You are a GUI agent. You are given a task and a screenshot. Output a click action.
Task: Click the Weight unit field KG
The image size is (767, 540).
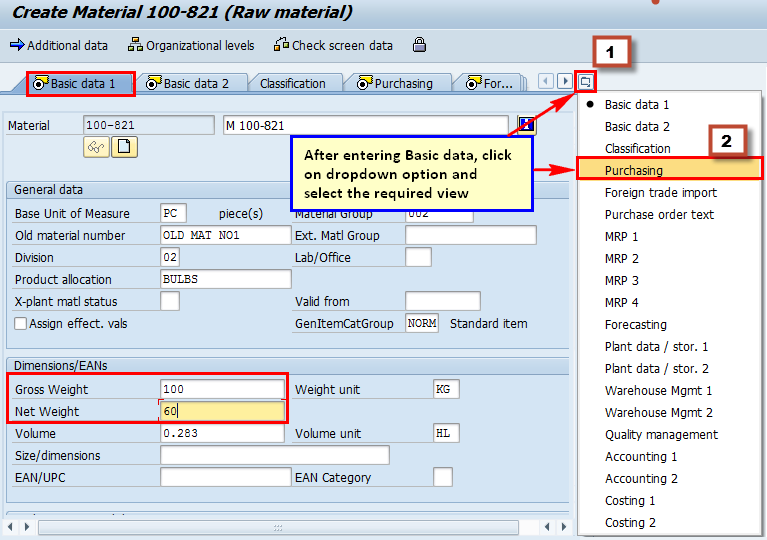[446, 389]
